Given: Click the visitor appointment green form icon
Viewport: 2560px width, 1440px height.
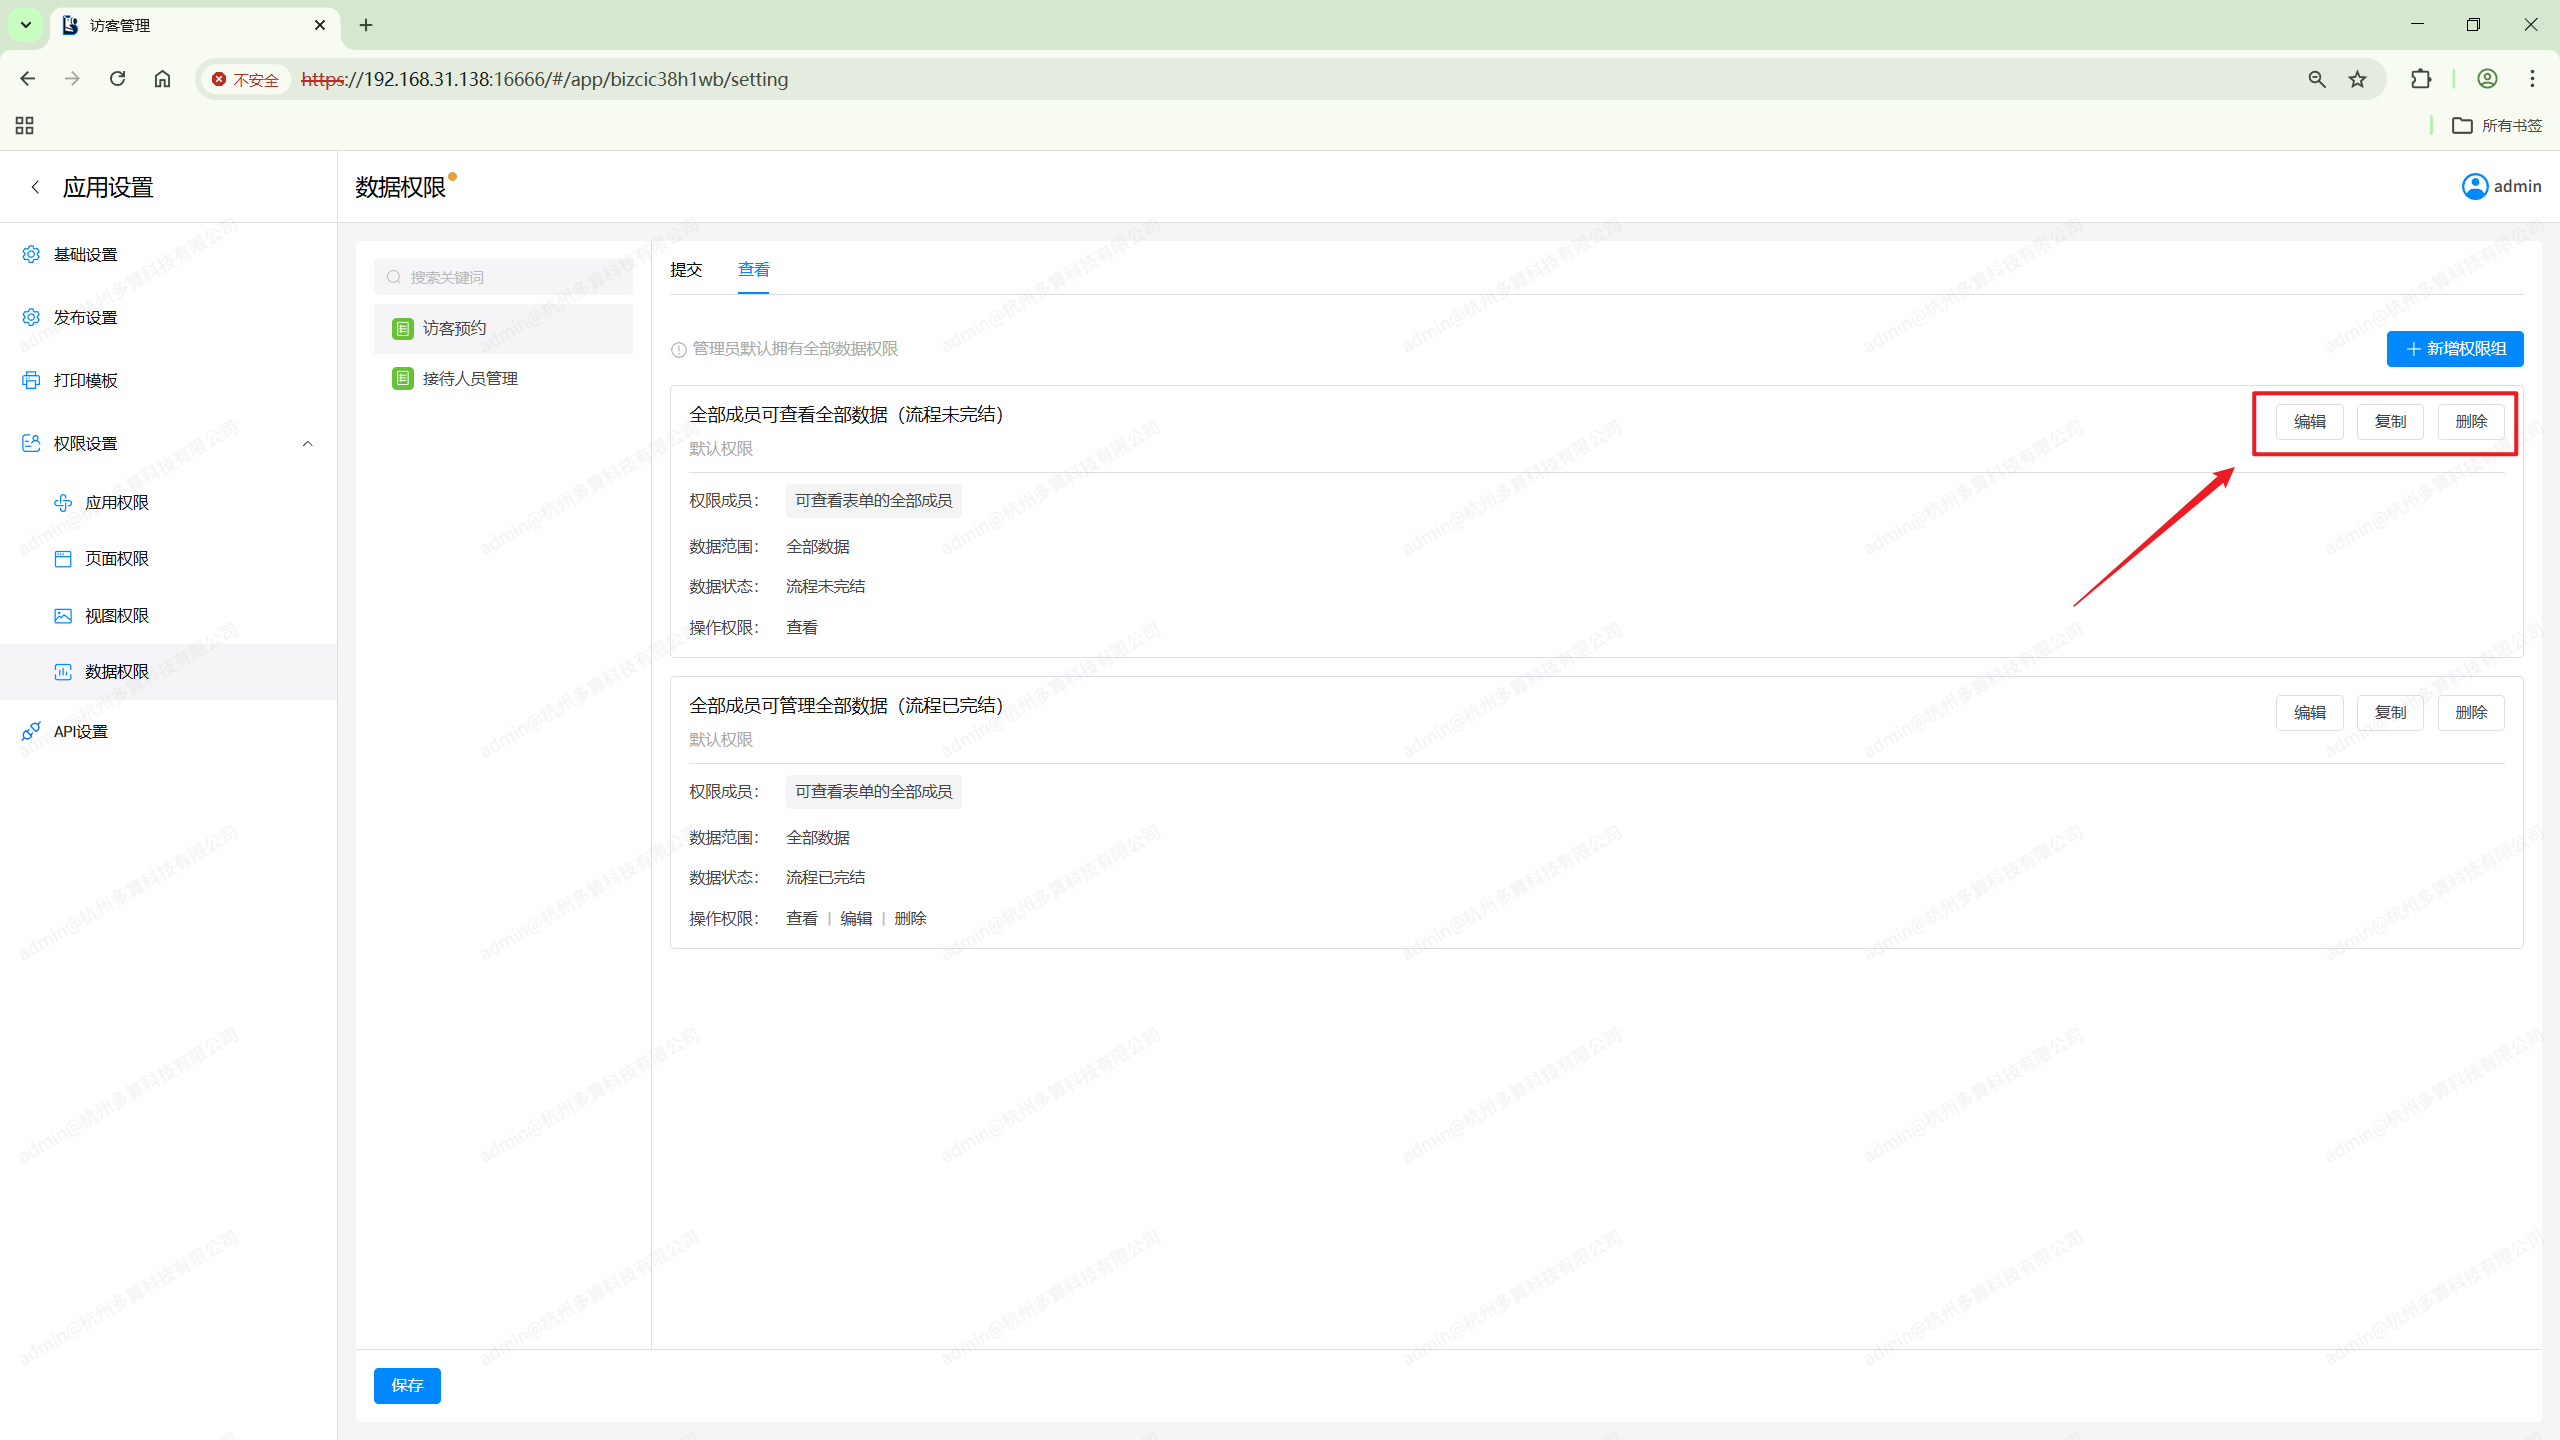Looking at the screenshot, I should click(x=403, y=328).
